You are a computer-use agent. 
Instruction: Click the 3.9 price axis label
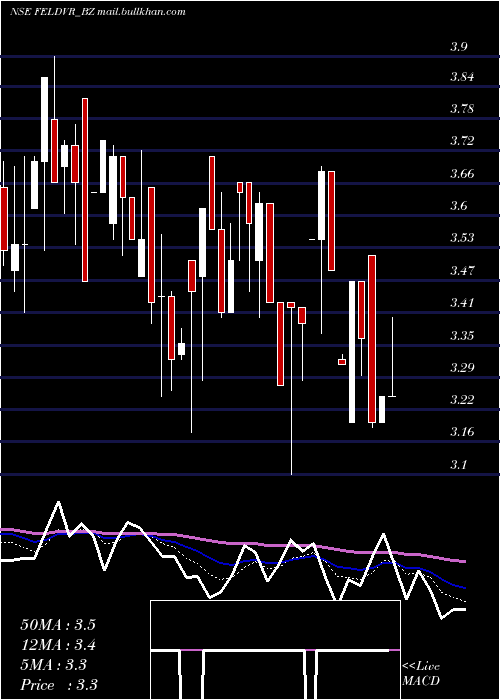pyautogui.click(x=459, y=47)
